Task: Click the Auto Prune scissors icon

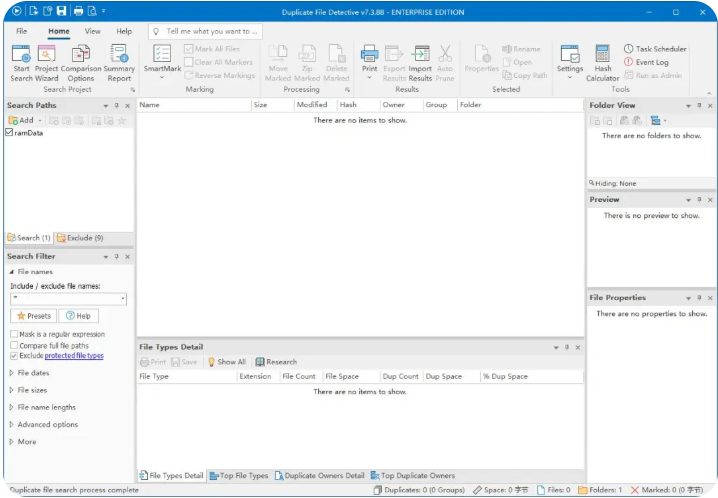Action: pyautogui.click(x=445, y=54)
